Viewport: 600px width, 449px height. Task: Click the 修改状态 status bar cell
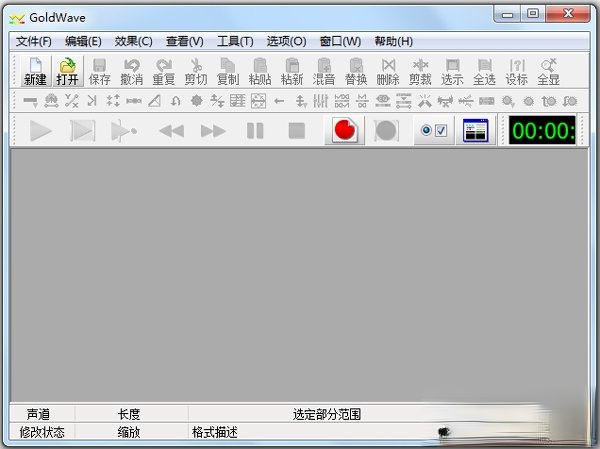point(42,433)
